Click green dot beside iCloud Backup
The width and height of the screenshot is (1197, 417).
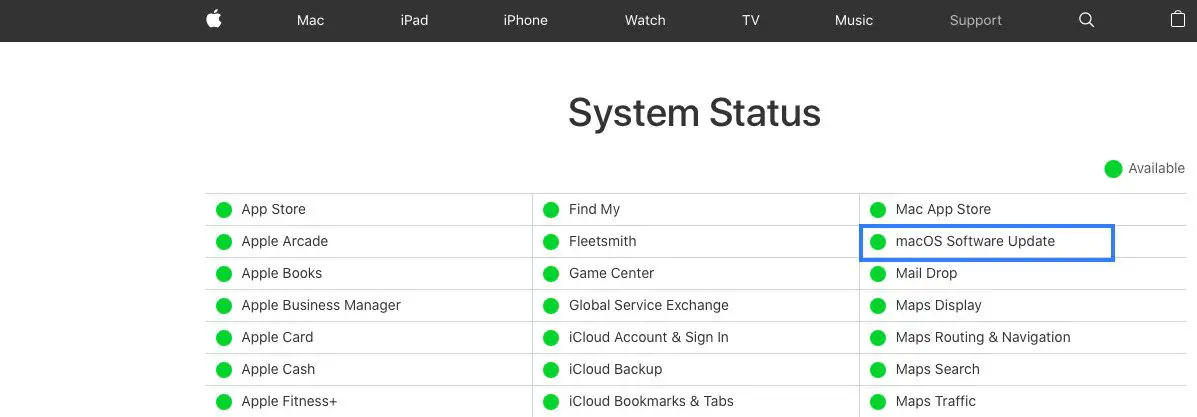[x=551, y=370]
